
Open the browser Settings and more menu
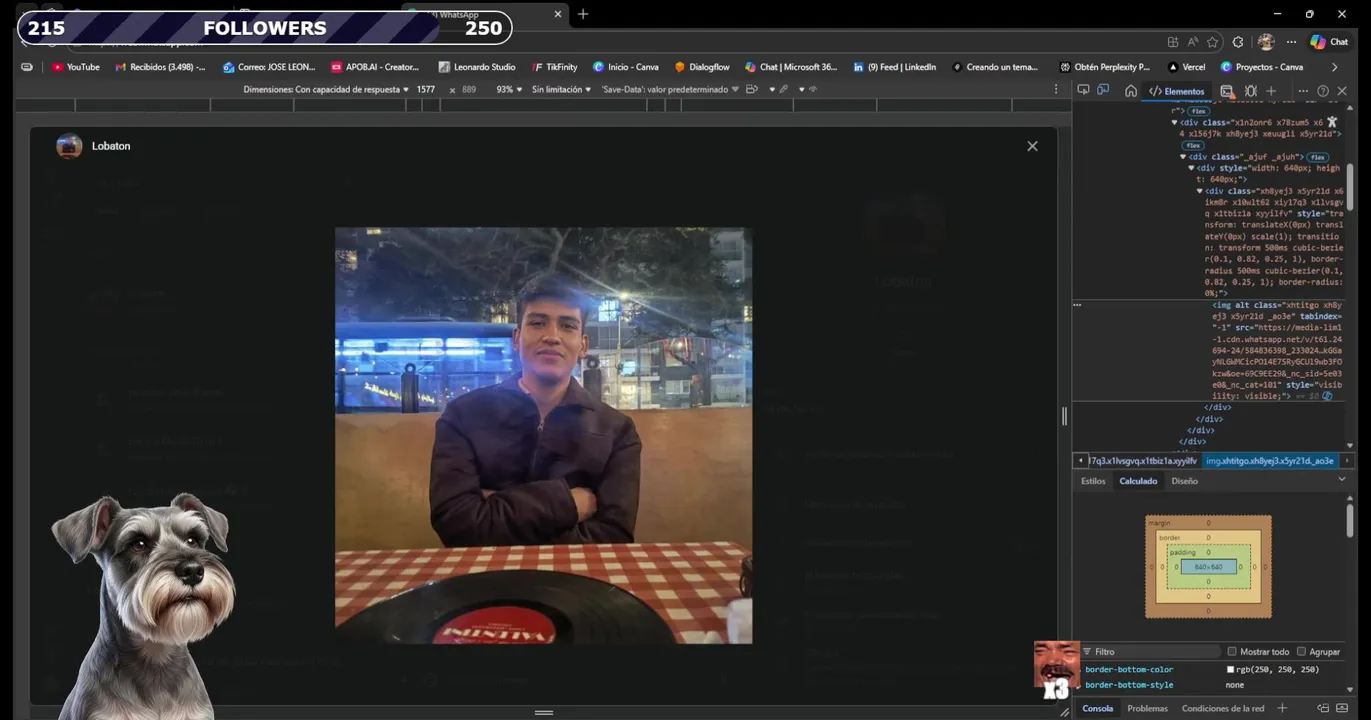coord(1291,42)
